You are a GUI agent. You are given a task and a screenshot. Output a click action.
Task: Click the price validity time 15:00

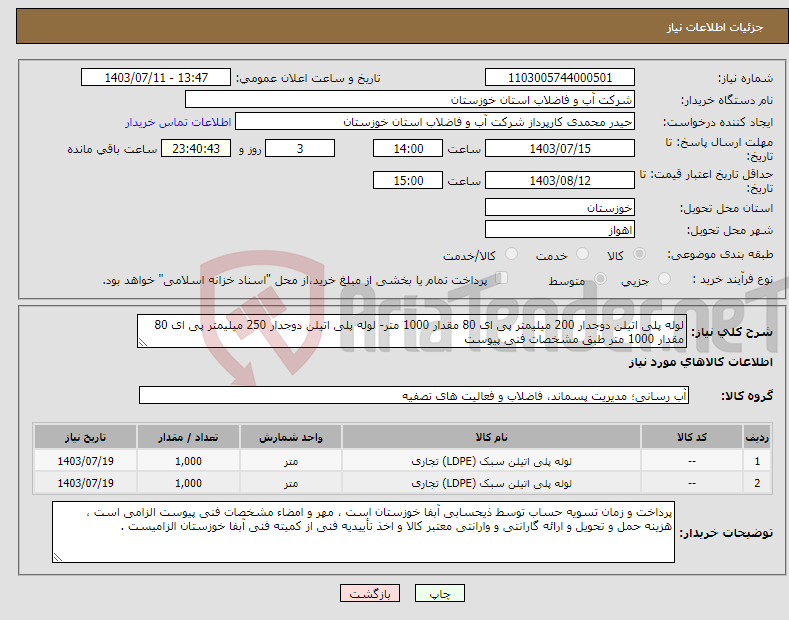408,180
